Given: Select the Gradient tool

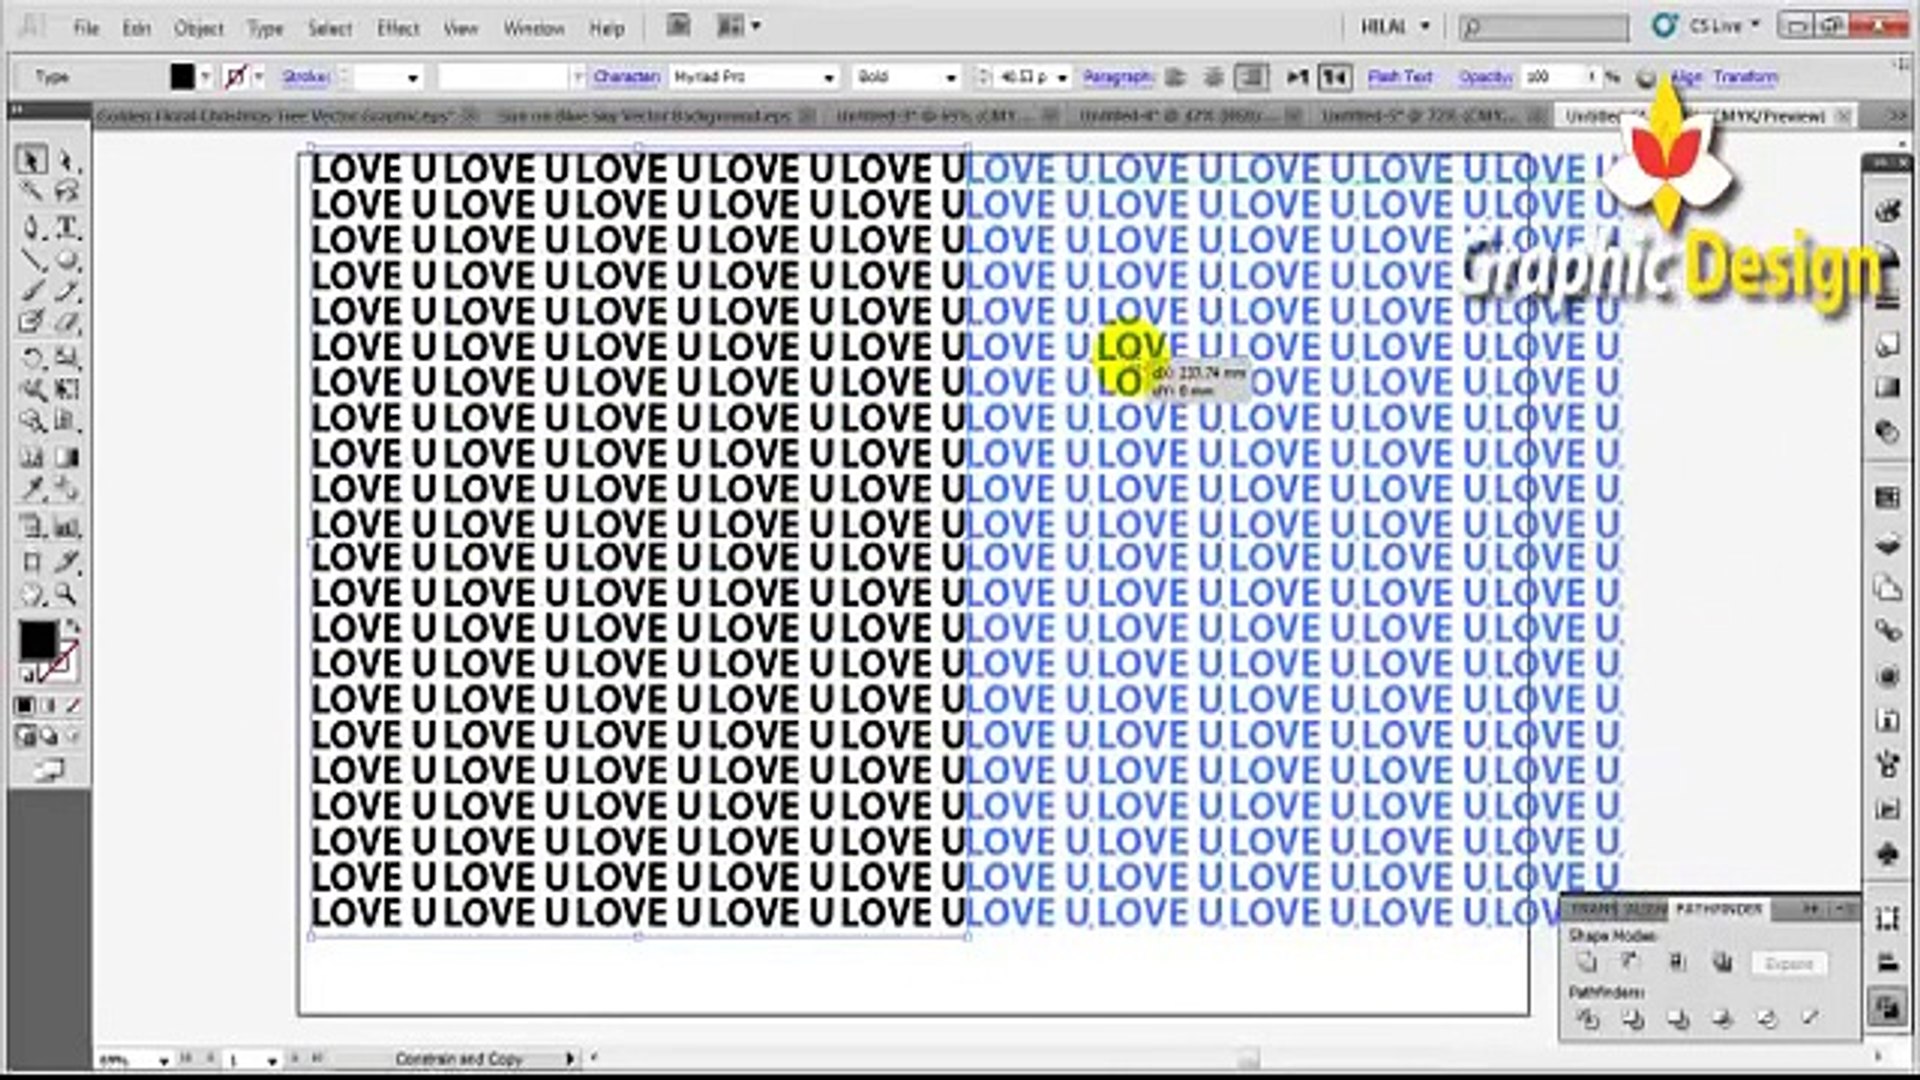Looking at the screenshot, I should tap(66, 458).
